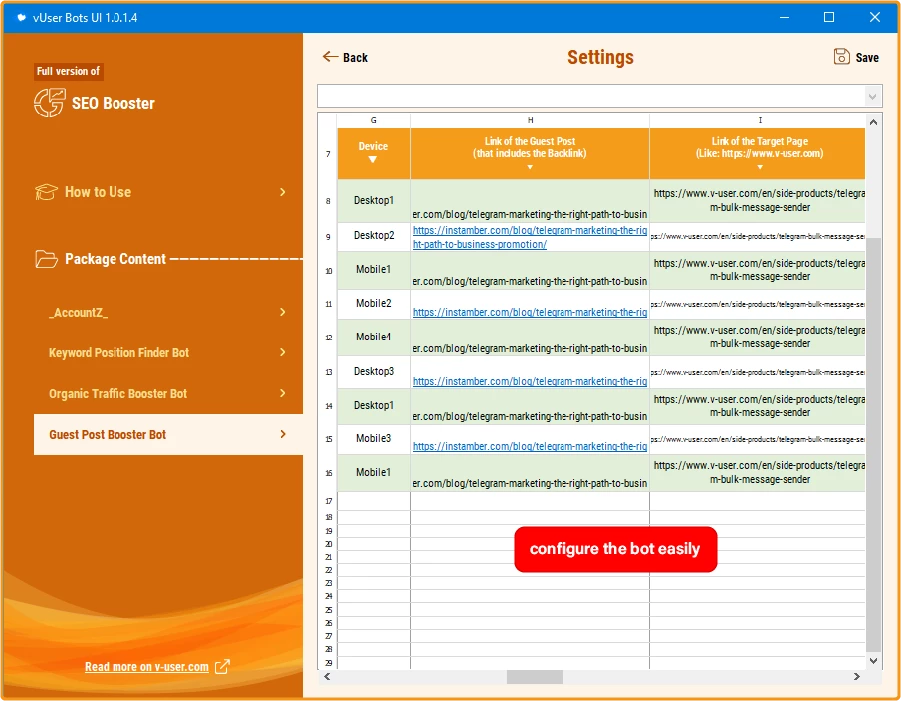Click the scroll left arrow of spreadsheet
This screenshot has width=901, height=701.
click(327, 677)
